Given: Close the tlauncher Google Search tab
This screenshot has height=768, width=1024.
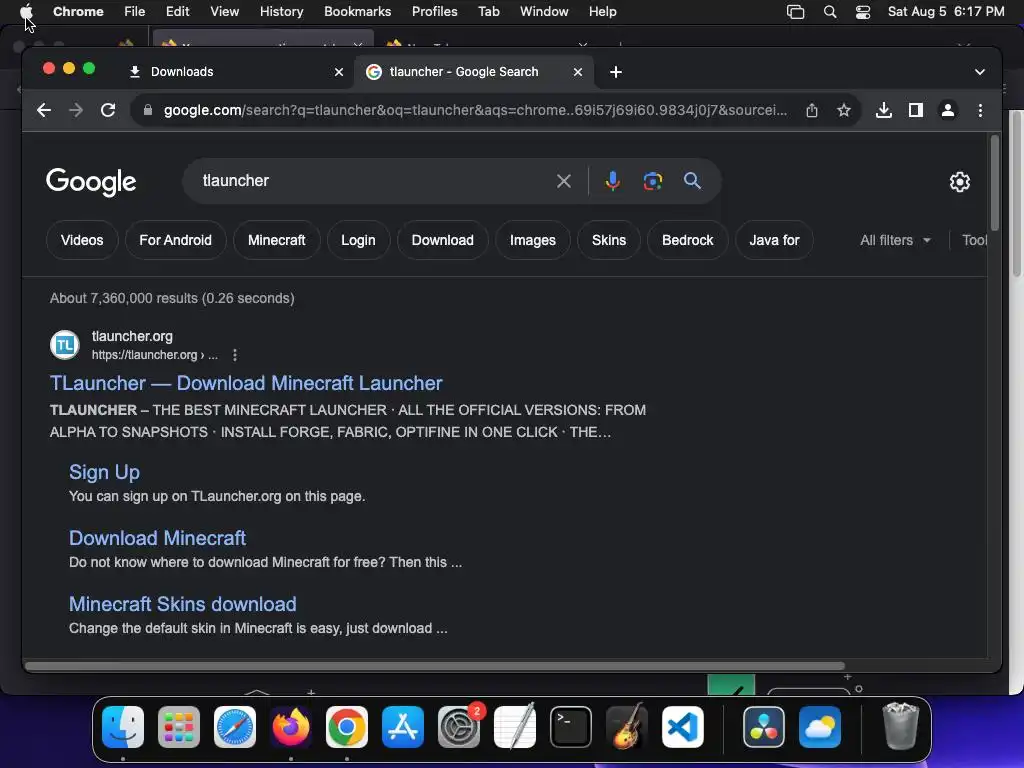Looking at the screenshot, I should [577, 72].
